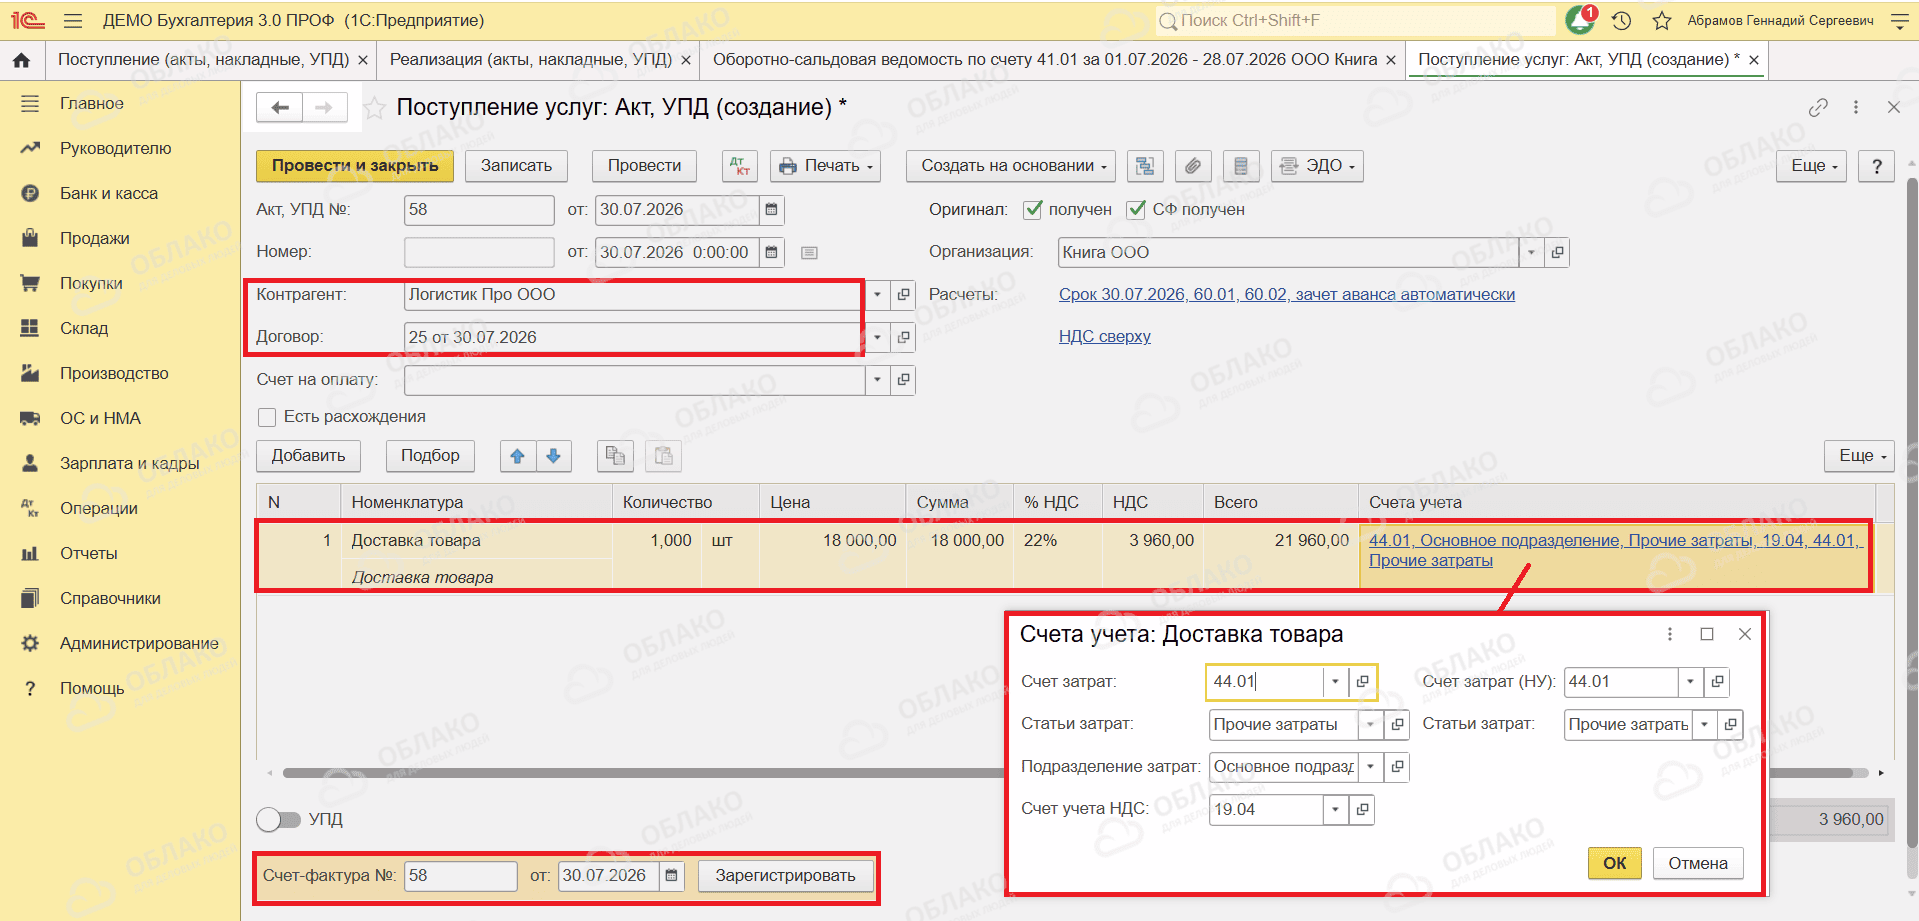1919x921 pixels.
Task: Open Договор card with open icon
Action: (x=903, y=338)
